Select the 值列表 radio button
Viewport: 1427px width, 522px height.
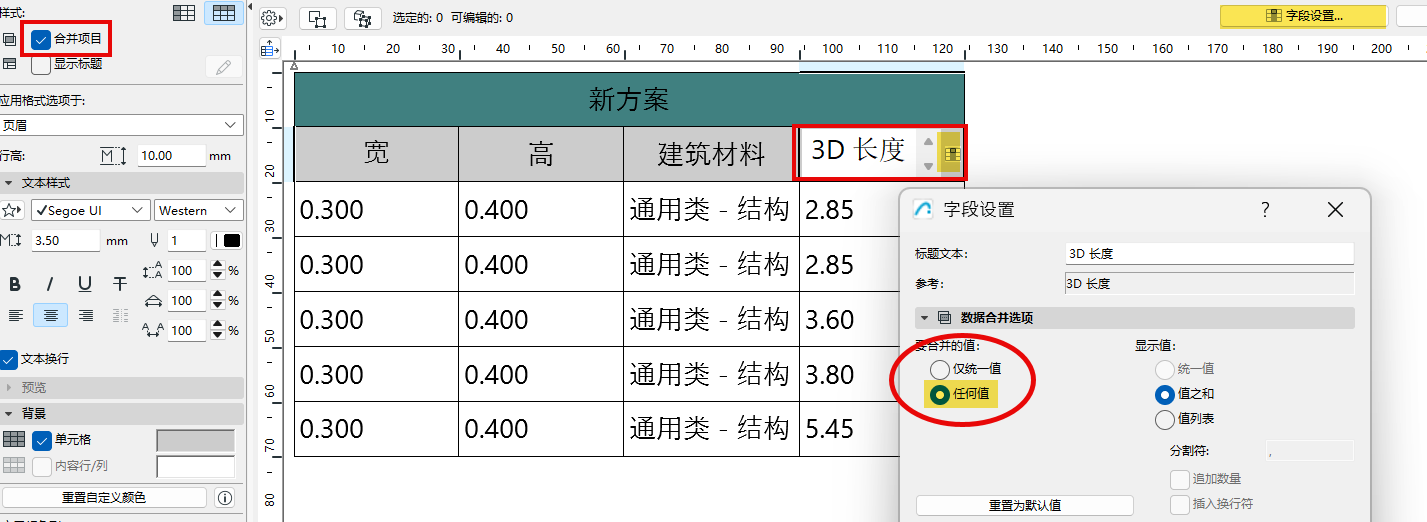coord(1165,419)
